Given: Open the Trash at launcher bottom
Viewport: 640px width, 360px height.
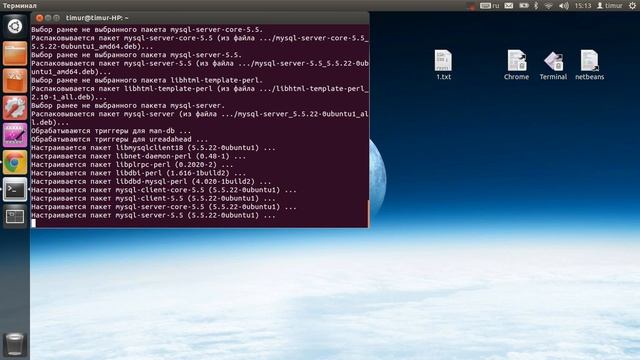Looking at the screenshot, I should pyautogui.click(x=15, y=344).
